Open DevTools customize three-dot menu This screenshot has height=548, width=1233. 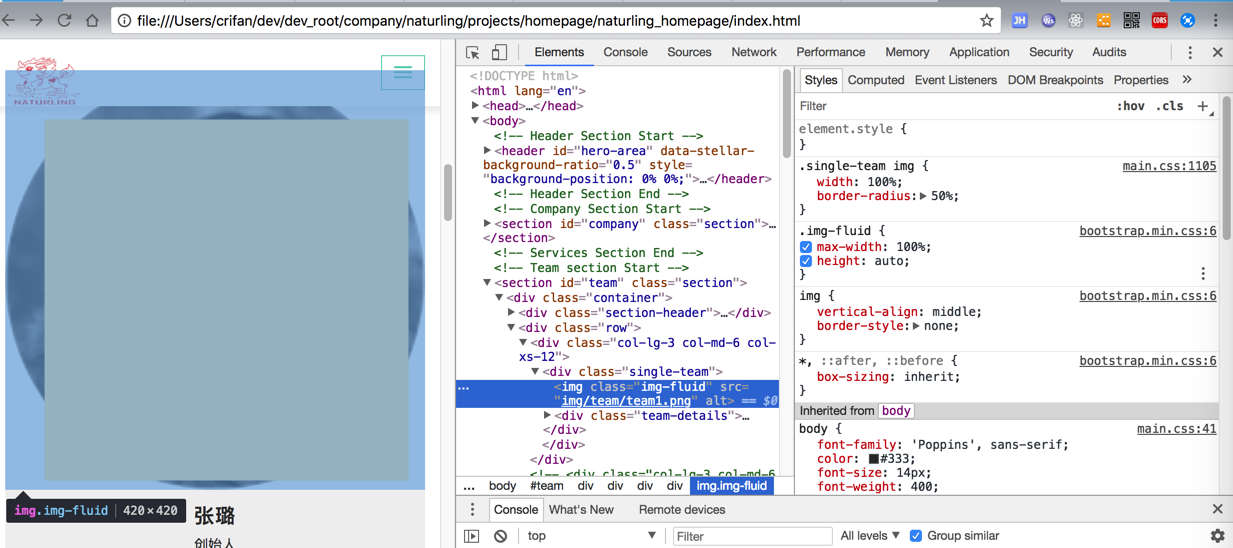tap(1190, 52)
